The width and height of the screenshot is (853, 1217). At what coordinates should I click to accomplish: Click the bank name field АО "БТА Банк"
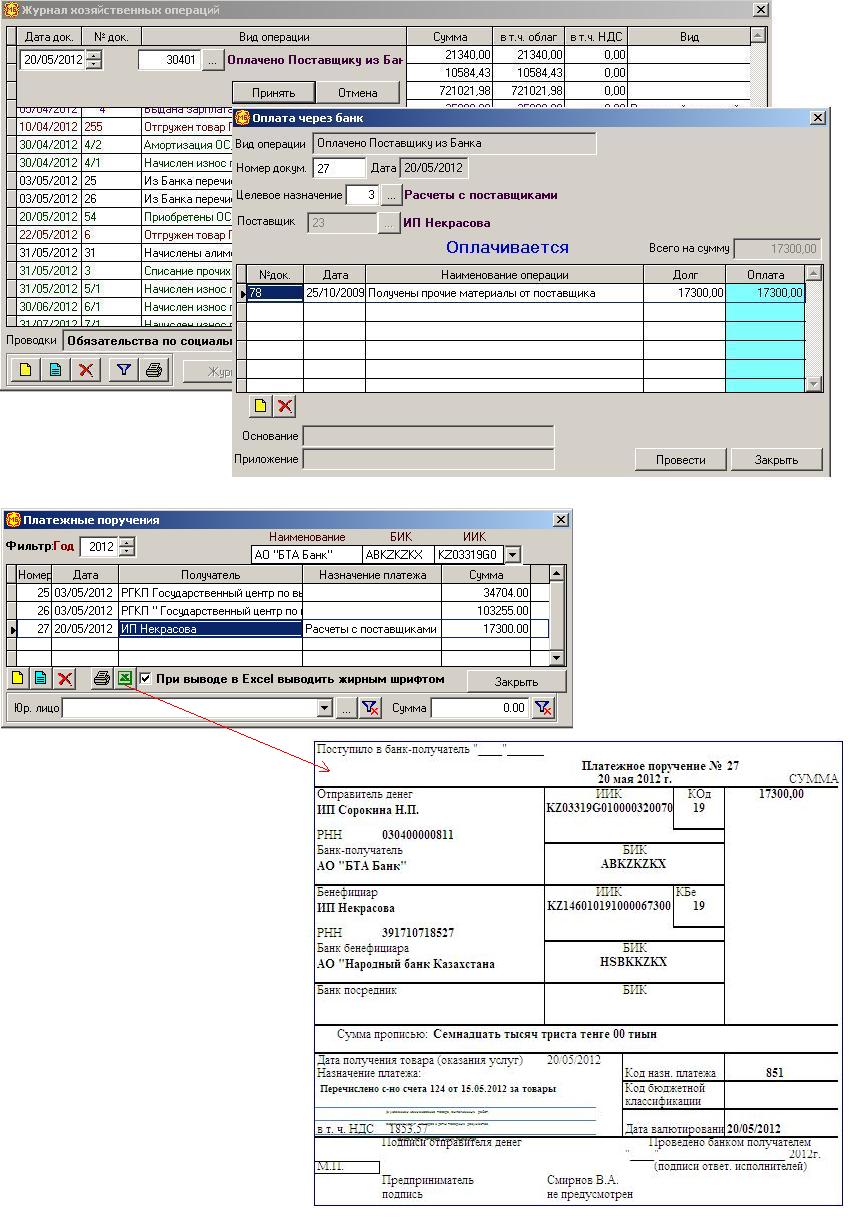coord(305,554)
